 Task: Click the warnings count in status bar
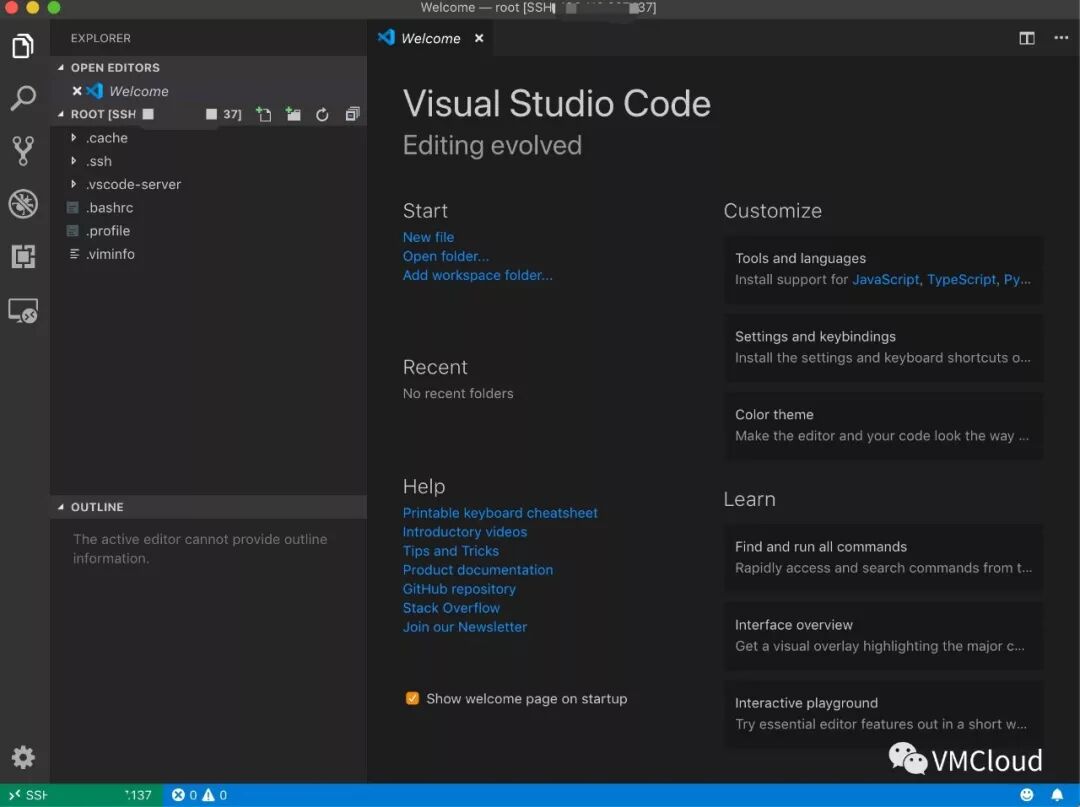(x=214, y=795)
